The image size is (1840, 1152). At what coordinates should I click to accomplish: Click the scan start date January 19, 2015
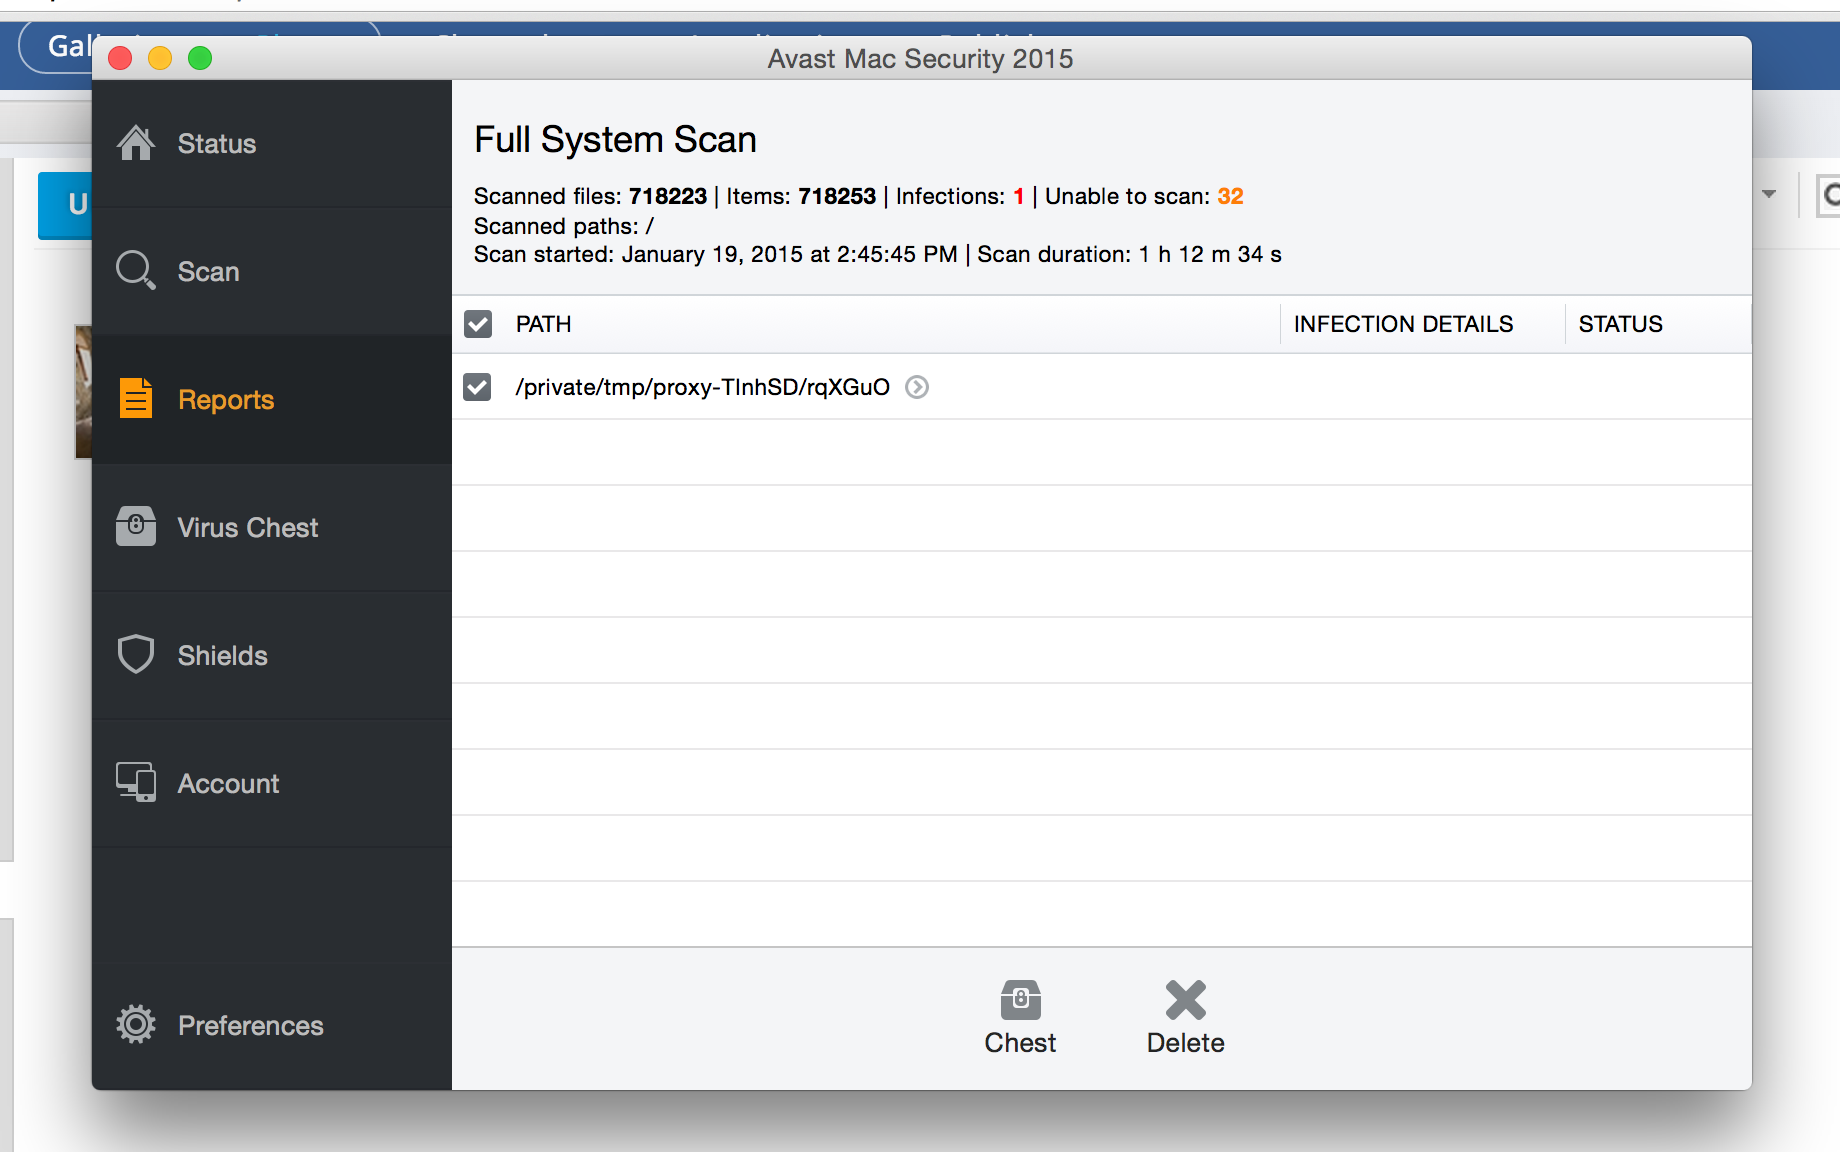click(x=712, y=254)
